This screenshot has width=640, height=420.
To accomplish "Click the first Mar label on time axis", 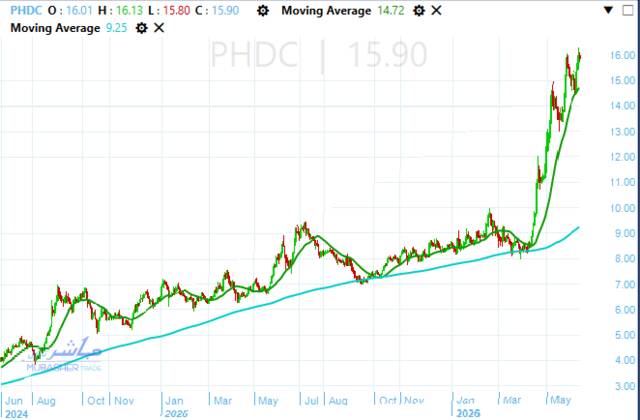I will [222, 401].
